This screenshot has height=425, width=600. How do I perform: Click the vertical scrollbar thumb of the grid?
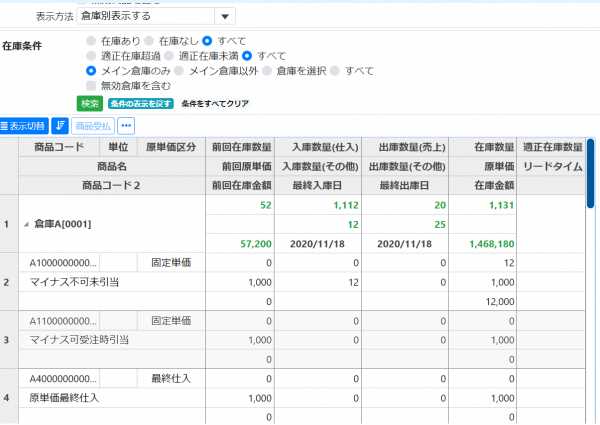[x=590, y=173]
